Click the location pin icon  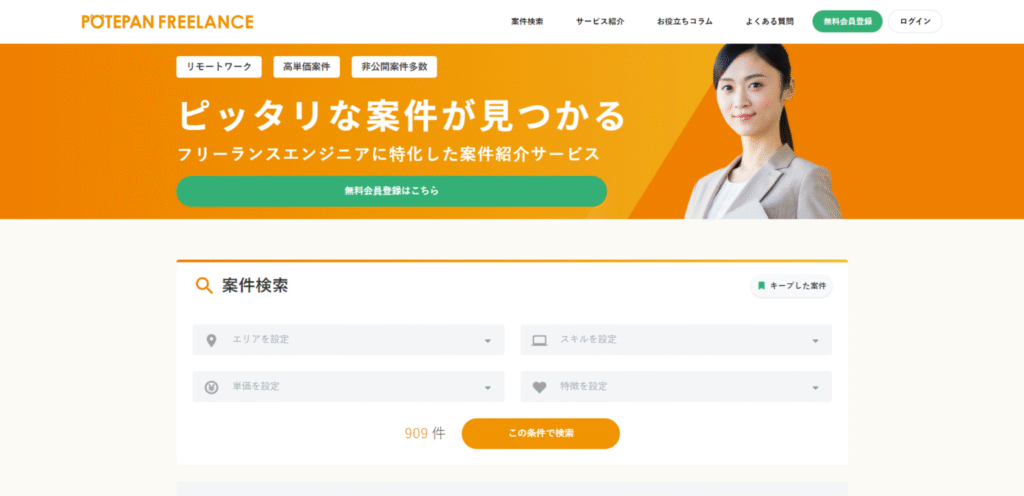211,341
